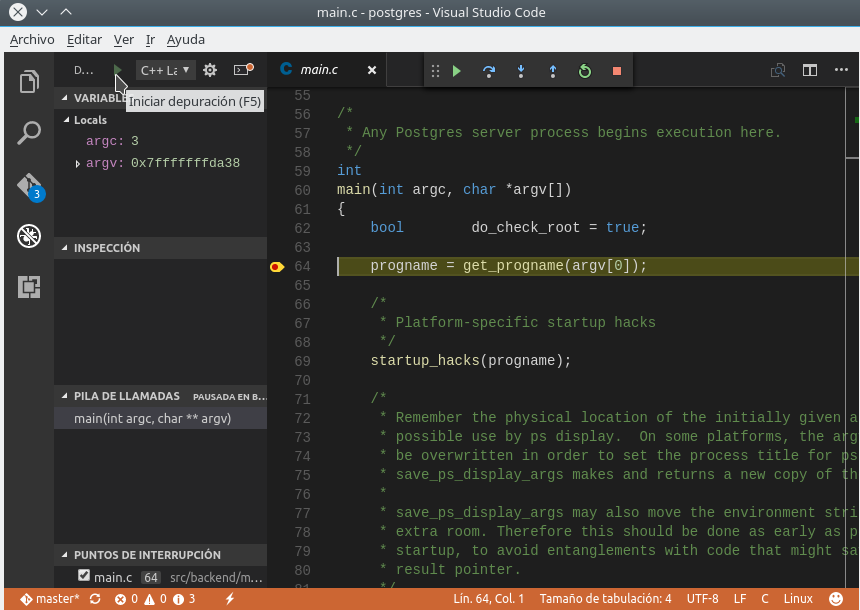This screenshot has height=610, width=860.
Task: Toggle the main.c breakpoint checkbox
Action: coord(84,576)
